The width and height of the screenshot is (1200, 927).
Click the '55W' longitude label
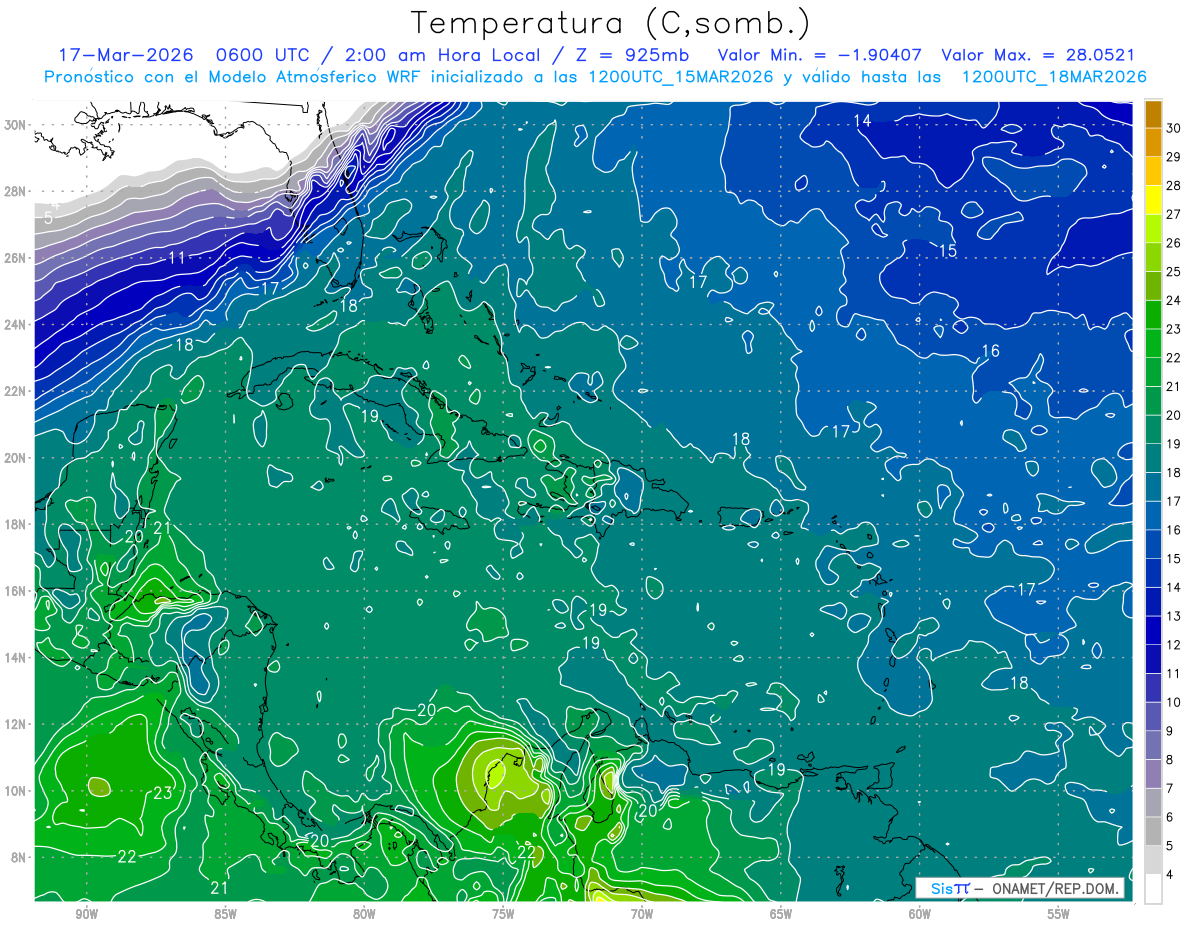click(1059, 914)
